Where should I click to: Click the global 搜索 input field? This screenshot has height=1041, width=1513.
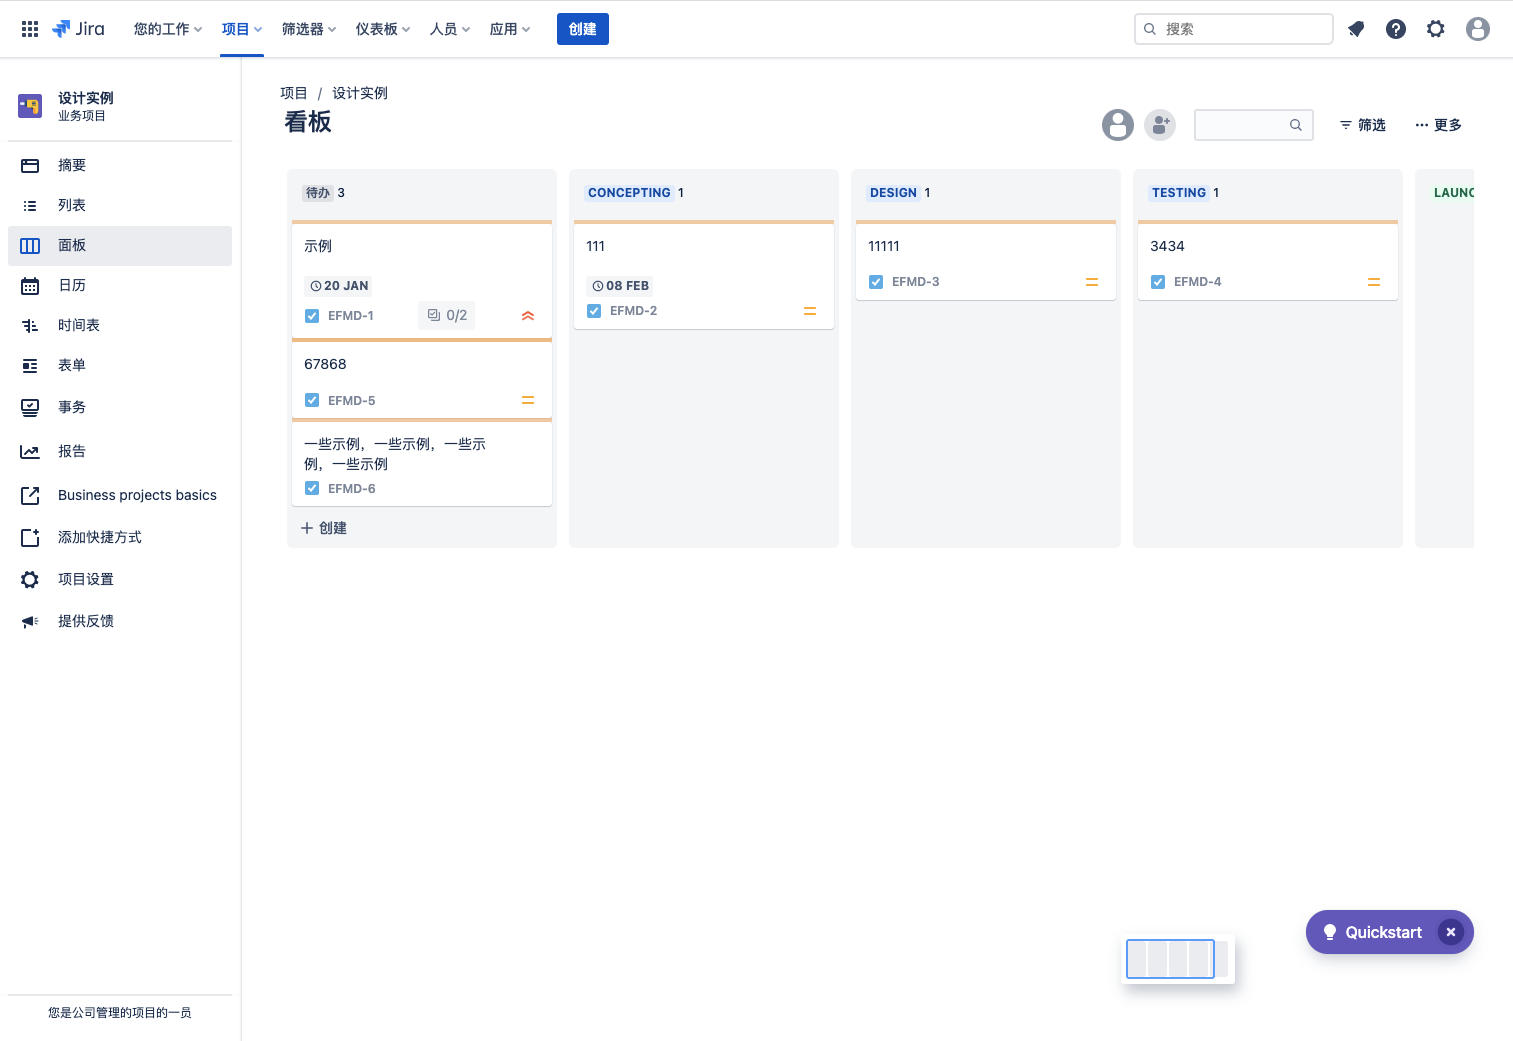pyautogui.click(x=1234, y=29)
